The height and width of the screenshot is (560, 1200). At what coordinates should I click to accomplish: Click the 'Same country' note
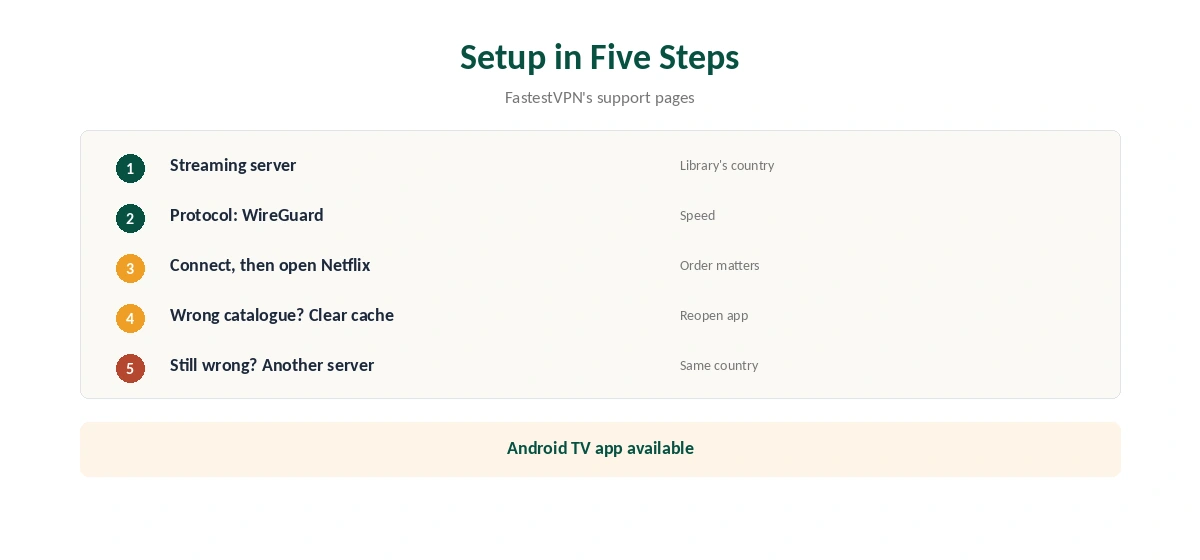[x=719, y=365]
